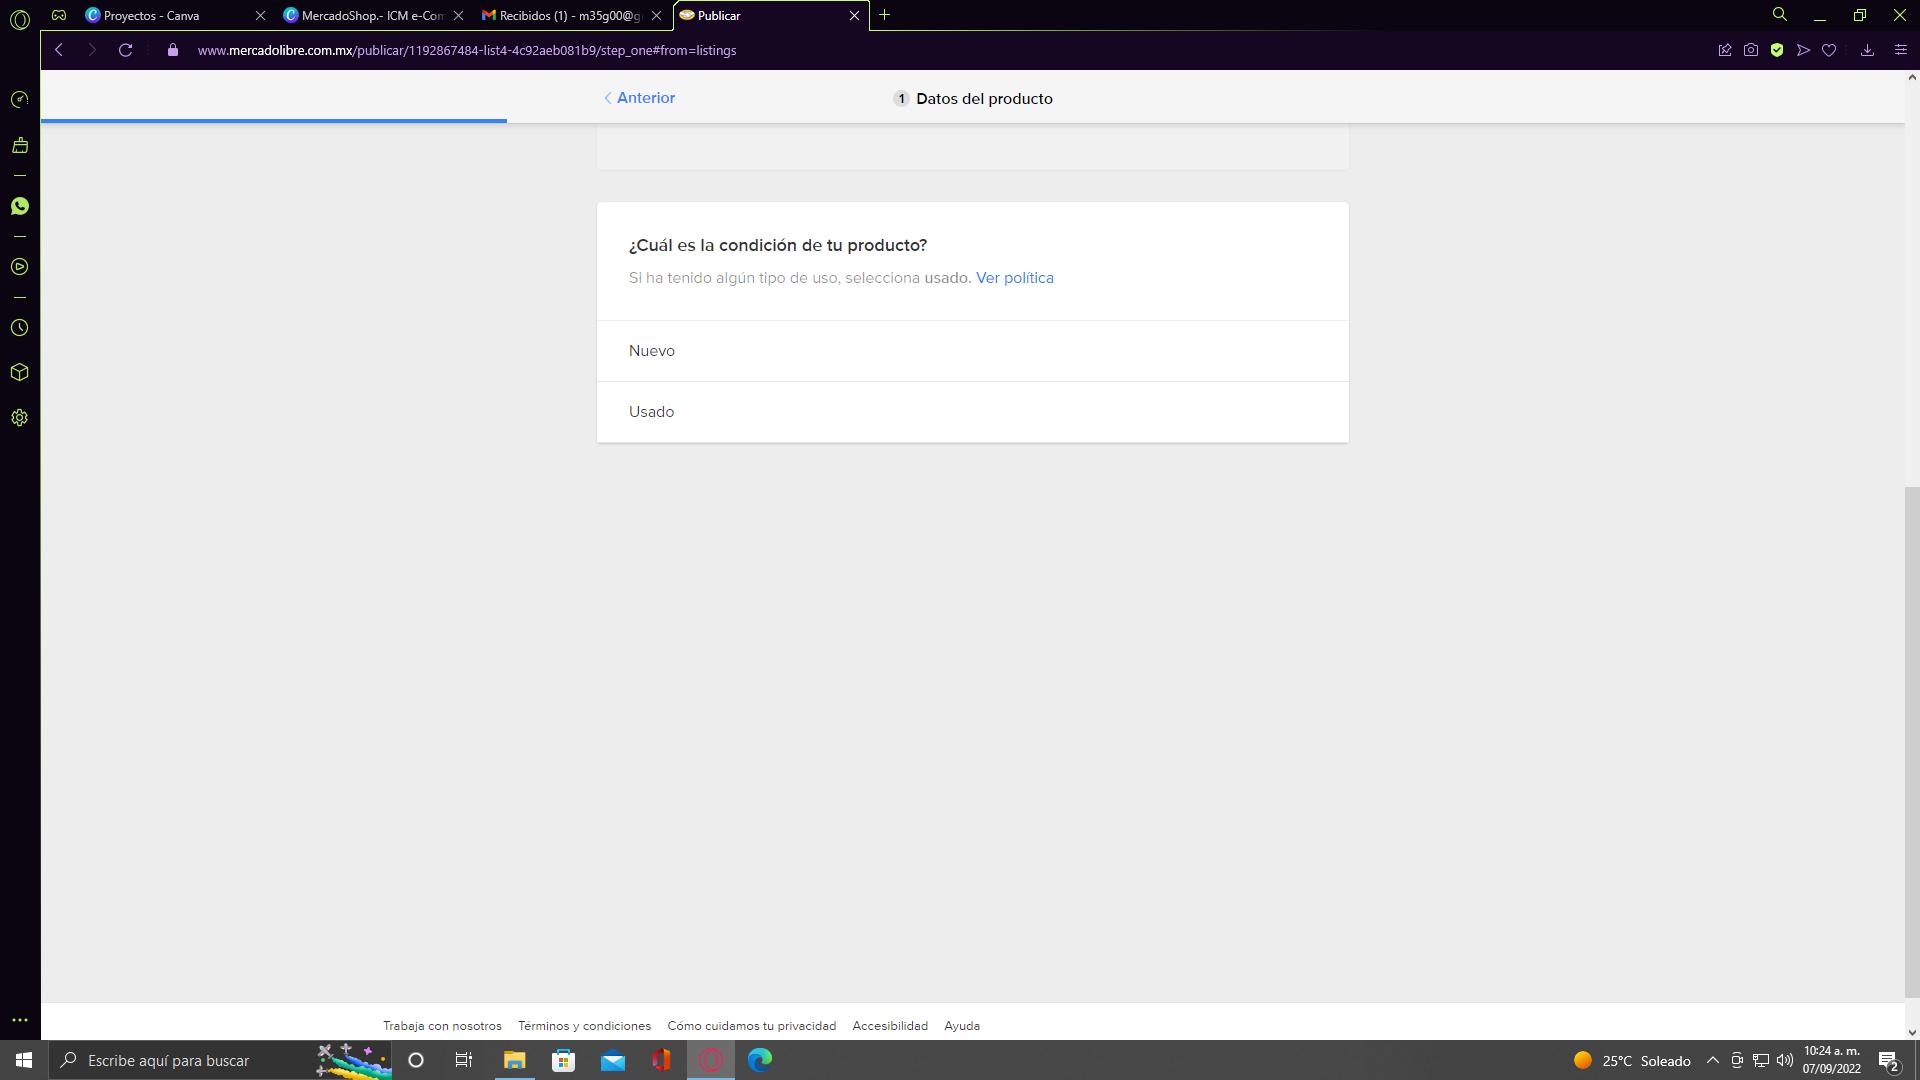
Task: Switch to the Gmail Recibidos tab
Action: [568, 15]
